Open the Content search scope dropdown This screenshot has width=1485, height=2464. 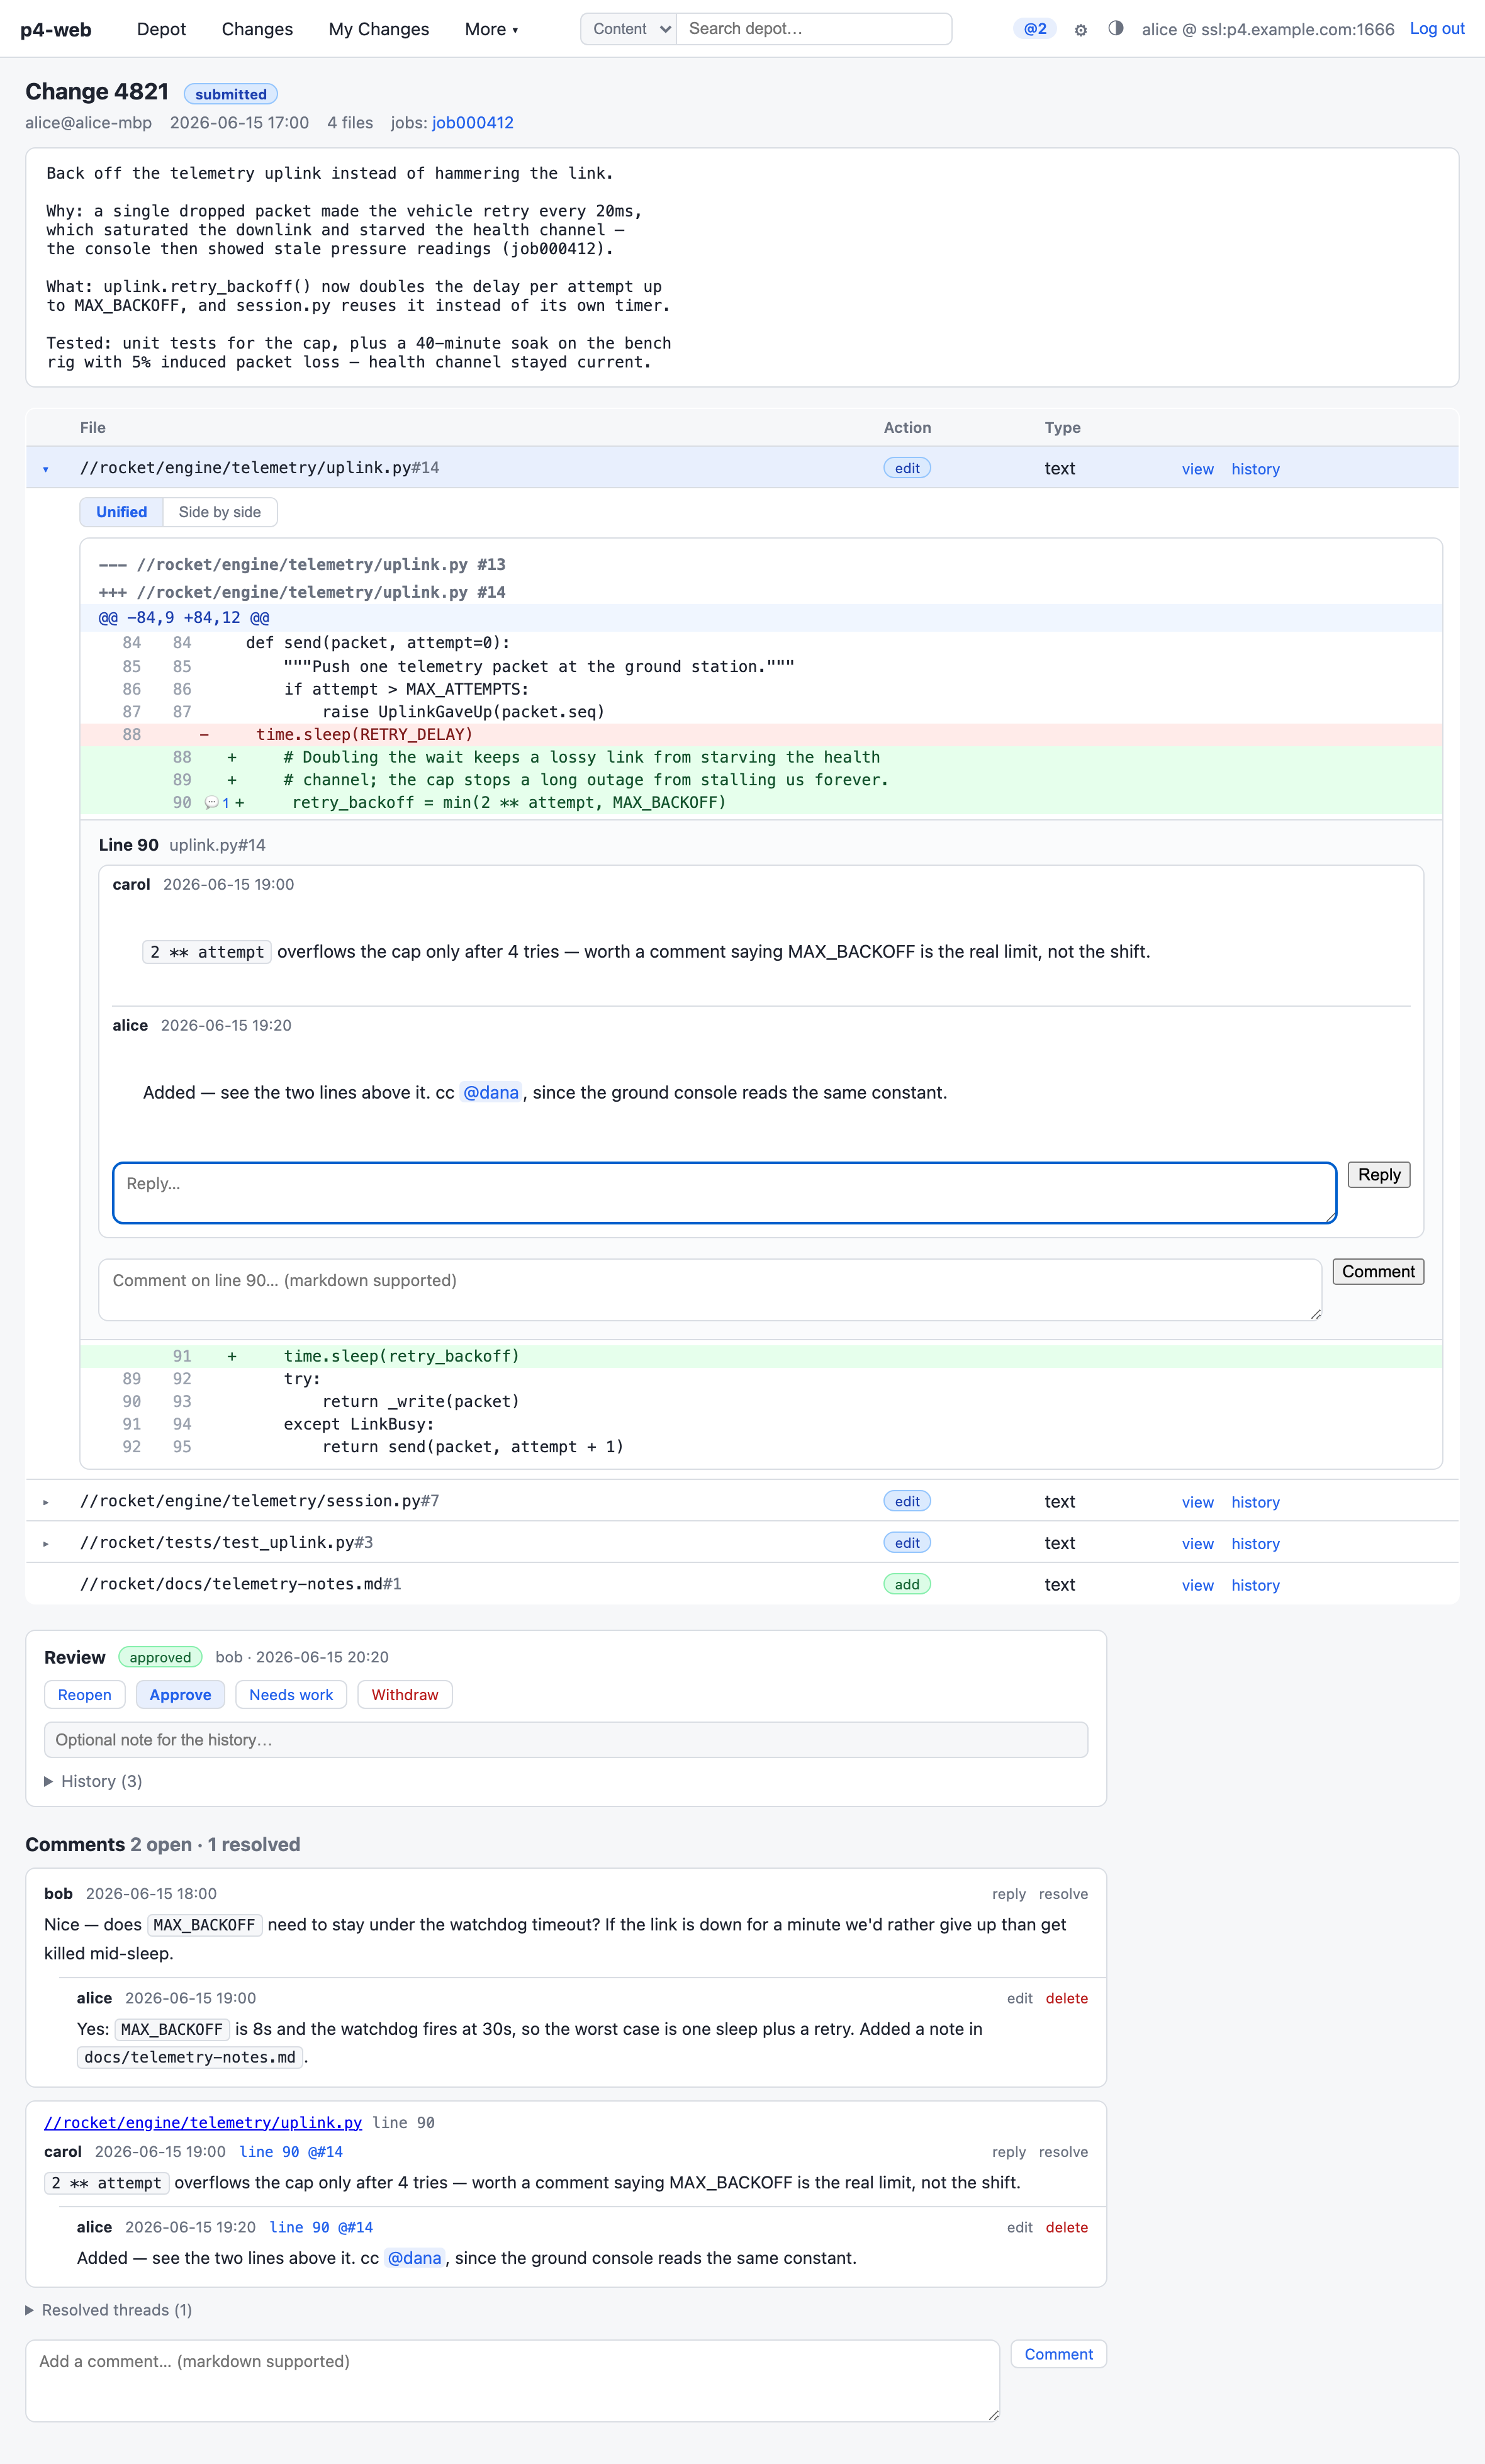[x=629, y=29]
